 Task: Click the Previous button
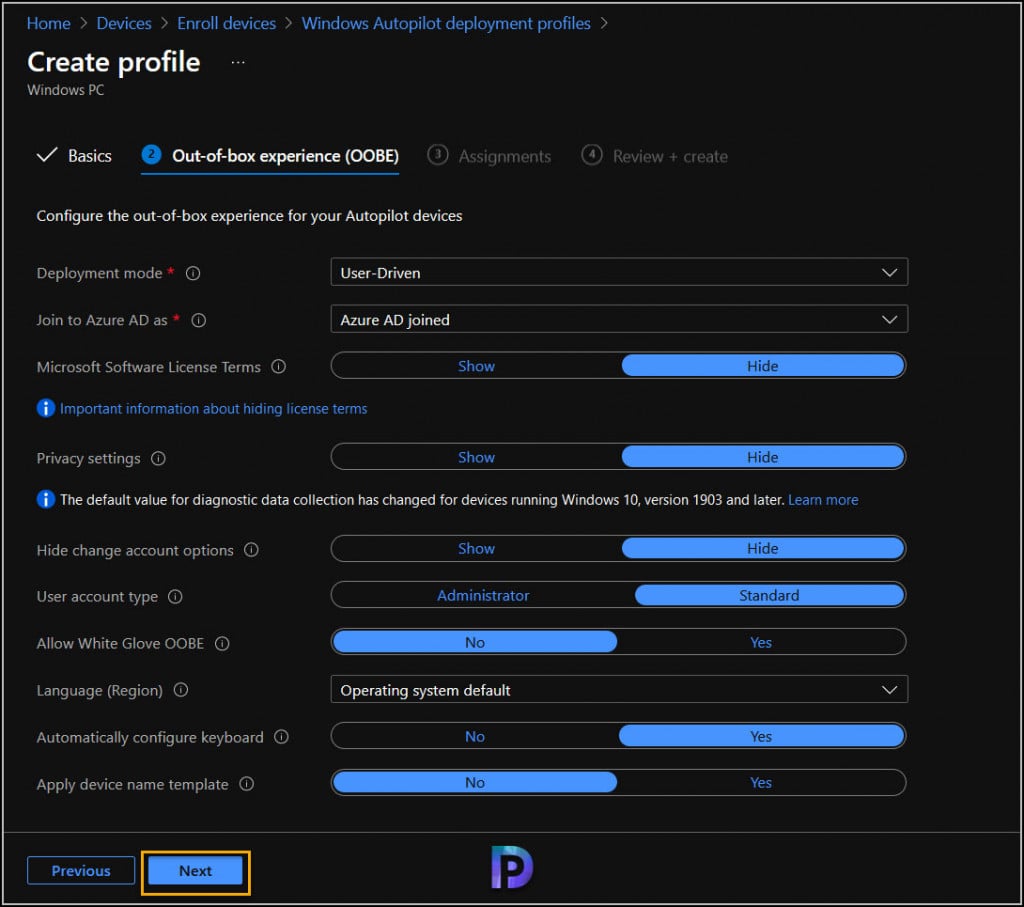point(81,871)
